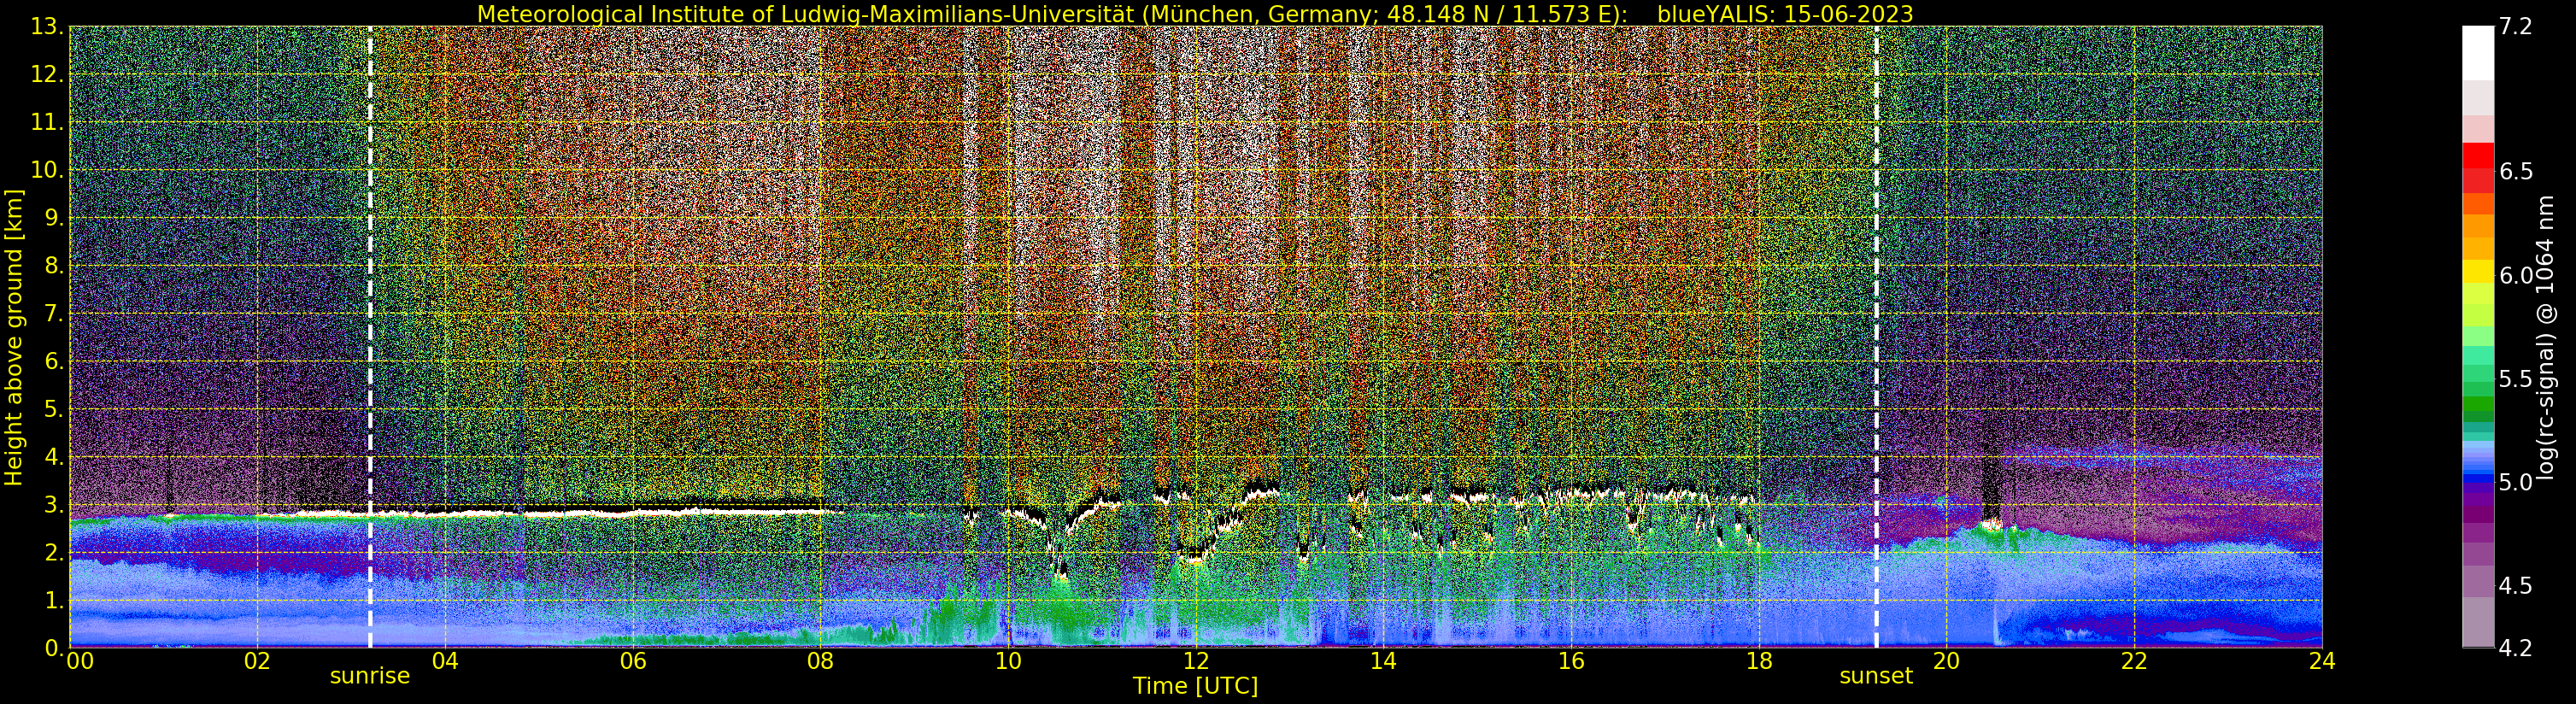Click the '24' time axis tick label

(x=2322, y=661)
